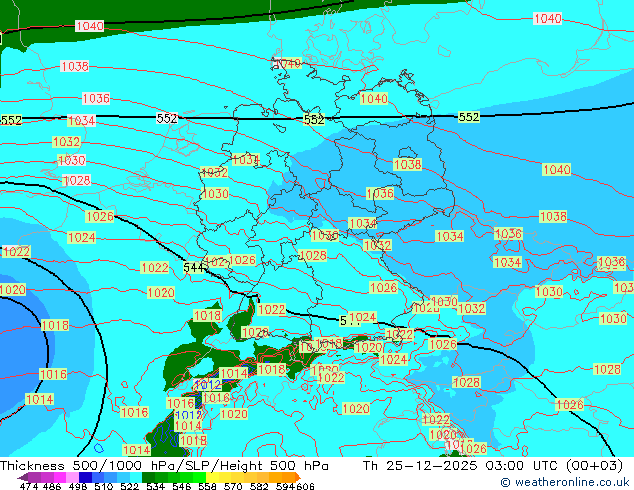Select the darkest green legend swatch
This screenshot has width=634, height=490.
tap(146, 477)
